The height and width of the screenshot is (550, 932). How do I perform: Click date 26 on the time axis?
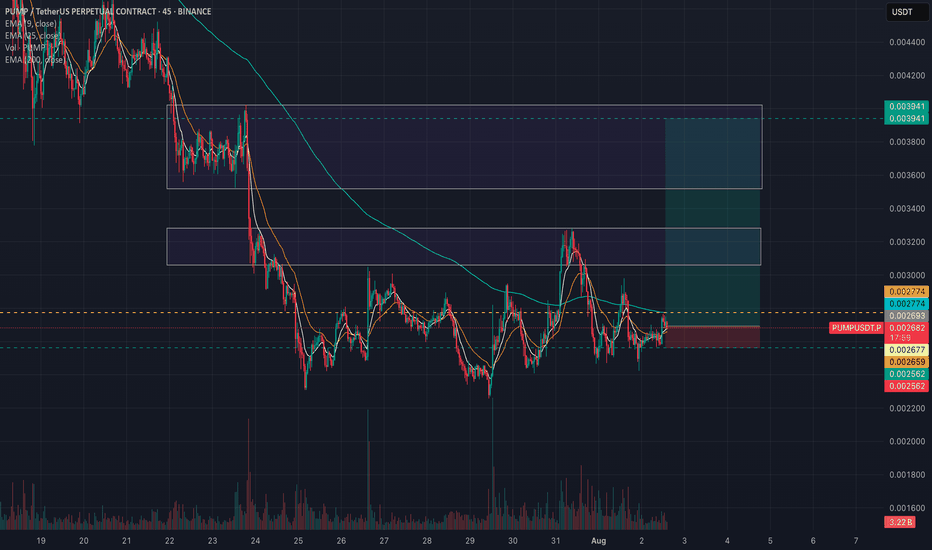(341, 540)
